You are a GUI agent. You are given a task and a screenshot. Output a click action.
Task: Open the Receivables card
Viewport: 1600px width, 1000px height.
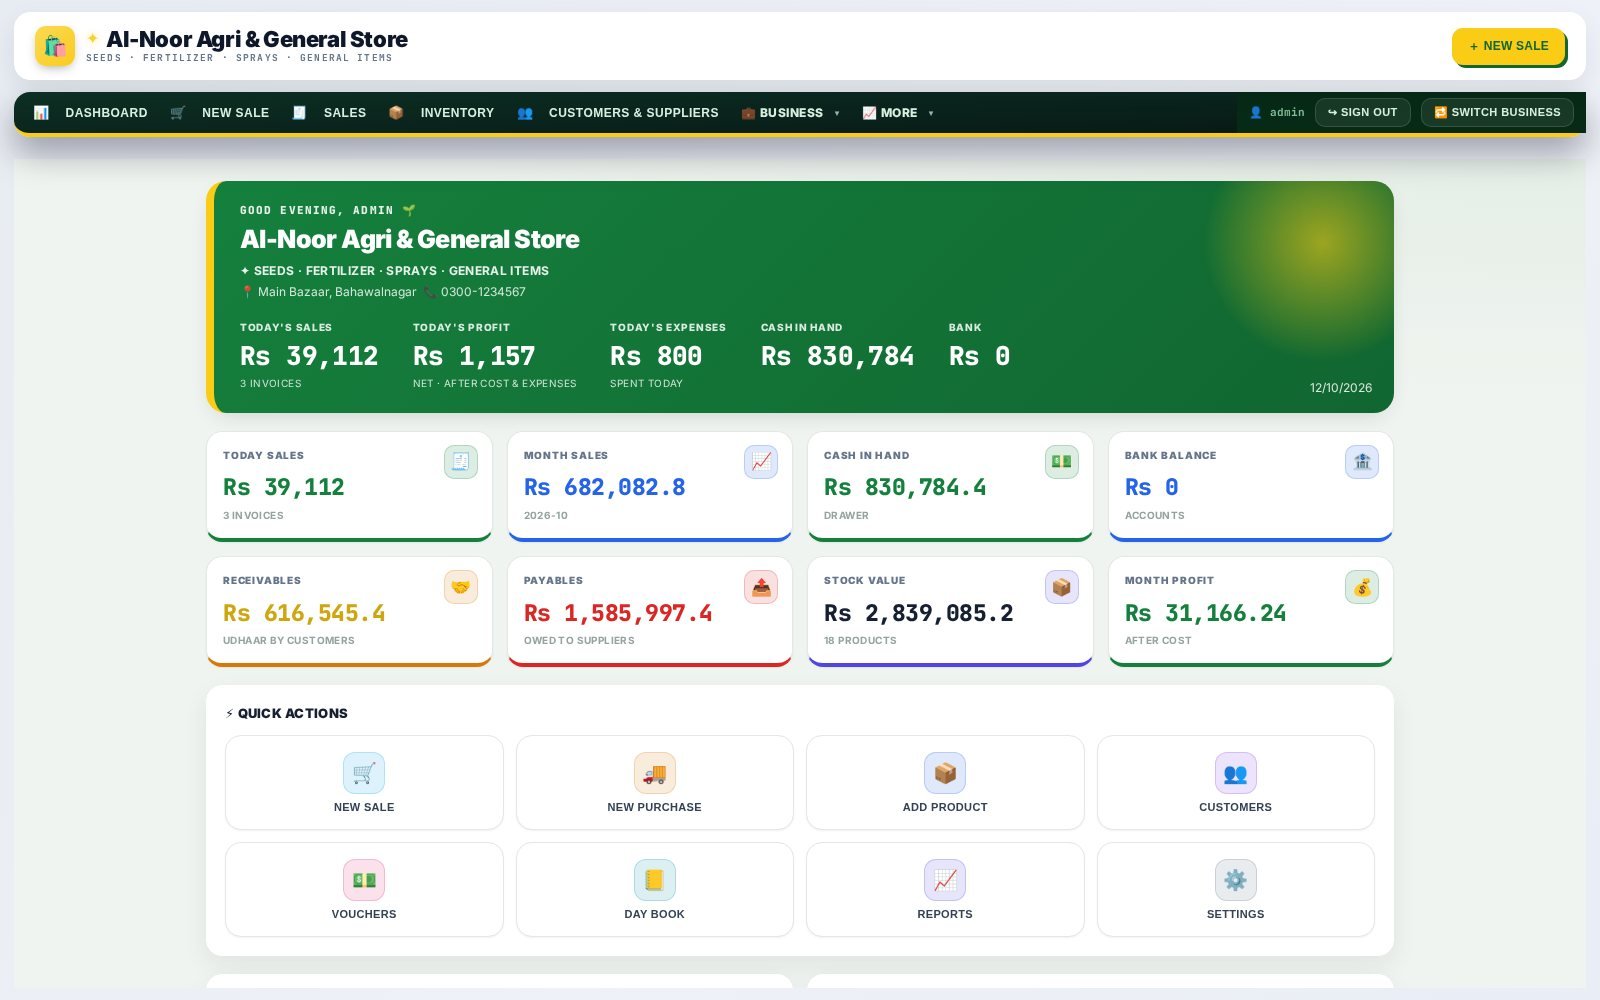349,611
